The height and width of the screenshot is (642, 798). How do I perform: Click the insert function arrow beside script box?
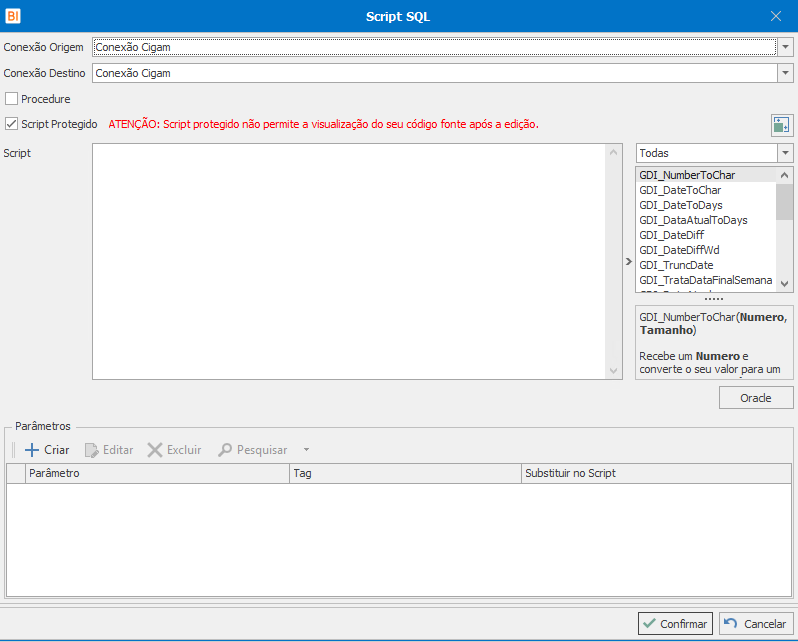[629, 261]
